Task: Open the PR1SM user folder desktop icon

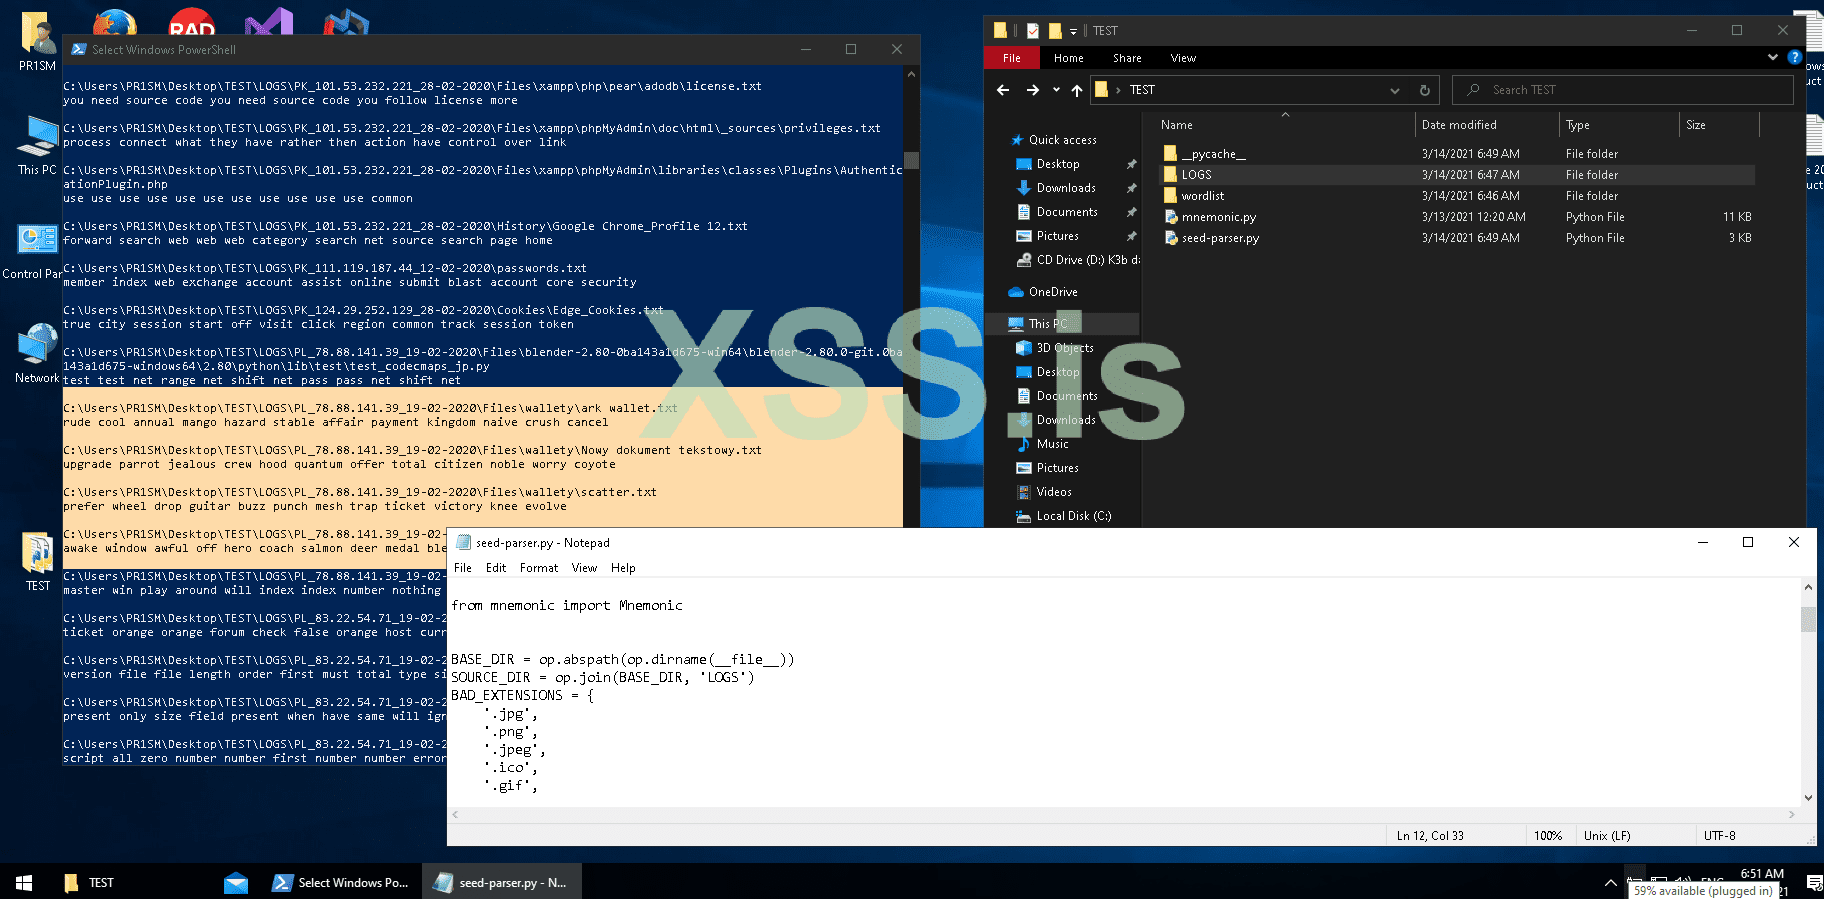Action: 37,42
